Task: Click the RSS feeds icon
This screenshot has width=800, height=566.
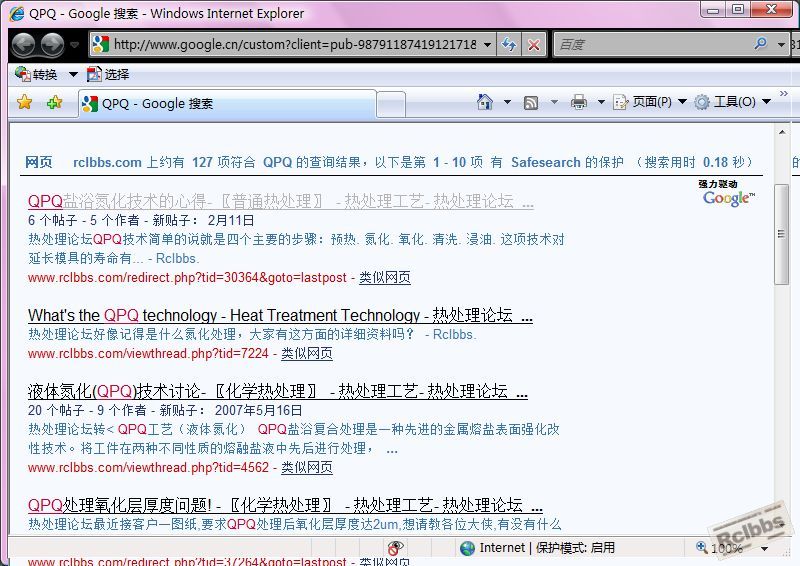Action: pos(531,103)
